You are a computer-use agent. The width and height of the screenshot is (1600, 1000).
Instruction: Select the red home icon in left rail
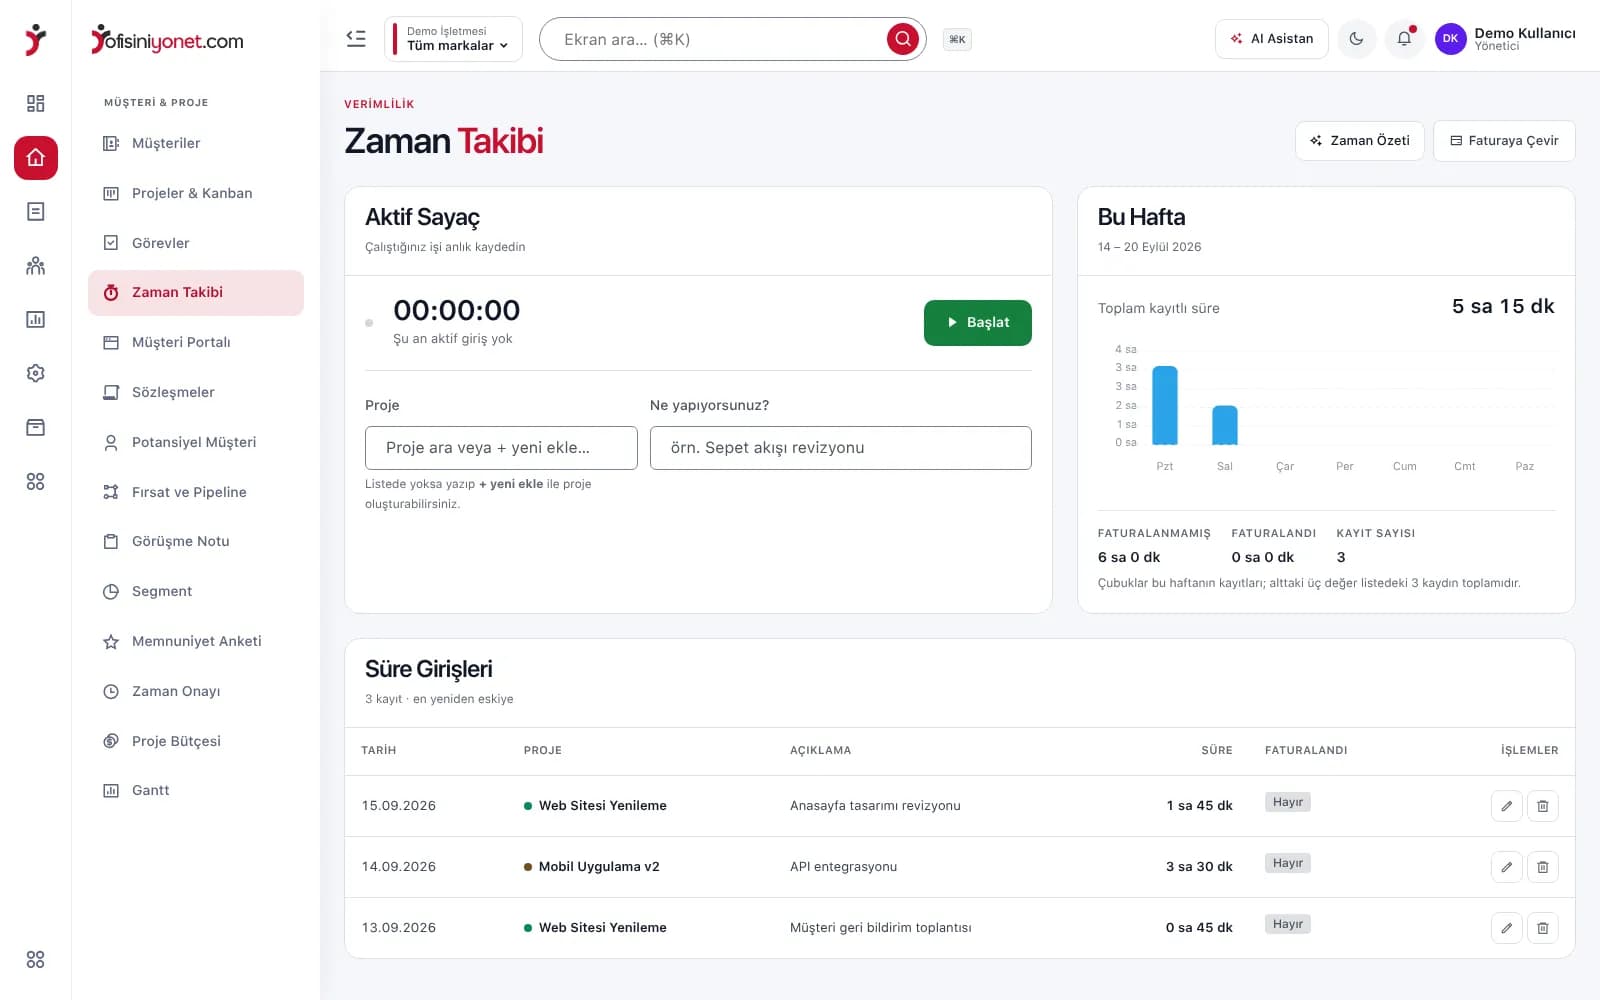click(x=36, y=158)
